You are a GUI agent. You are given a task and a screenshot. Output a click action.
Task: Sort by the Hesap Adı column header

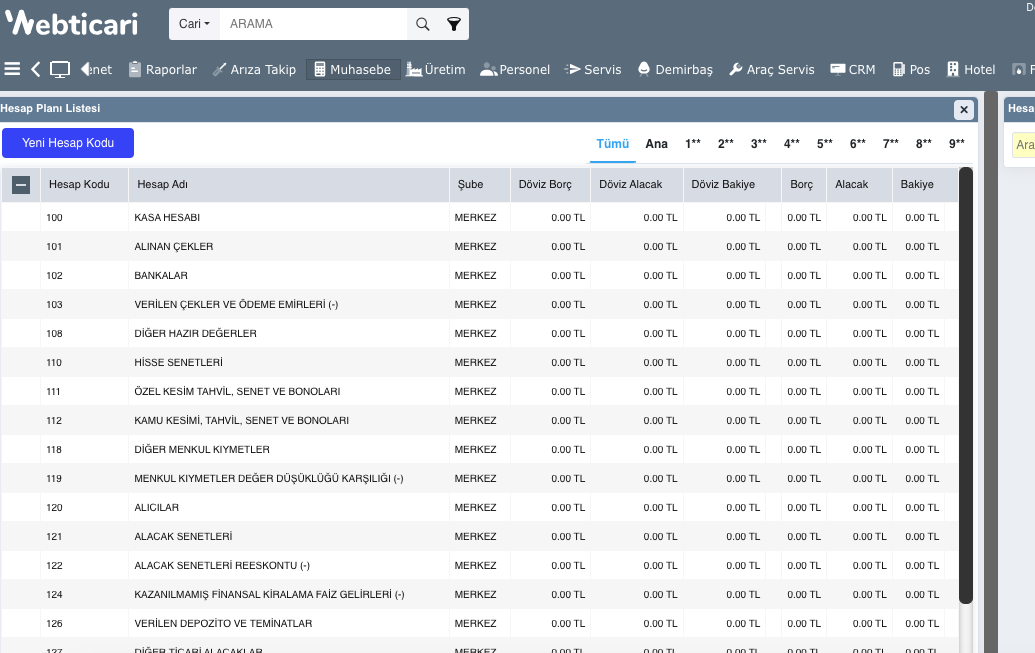pyautogui.click(x=163, y=185)
